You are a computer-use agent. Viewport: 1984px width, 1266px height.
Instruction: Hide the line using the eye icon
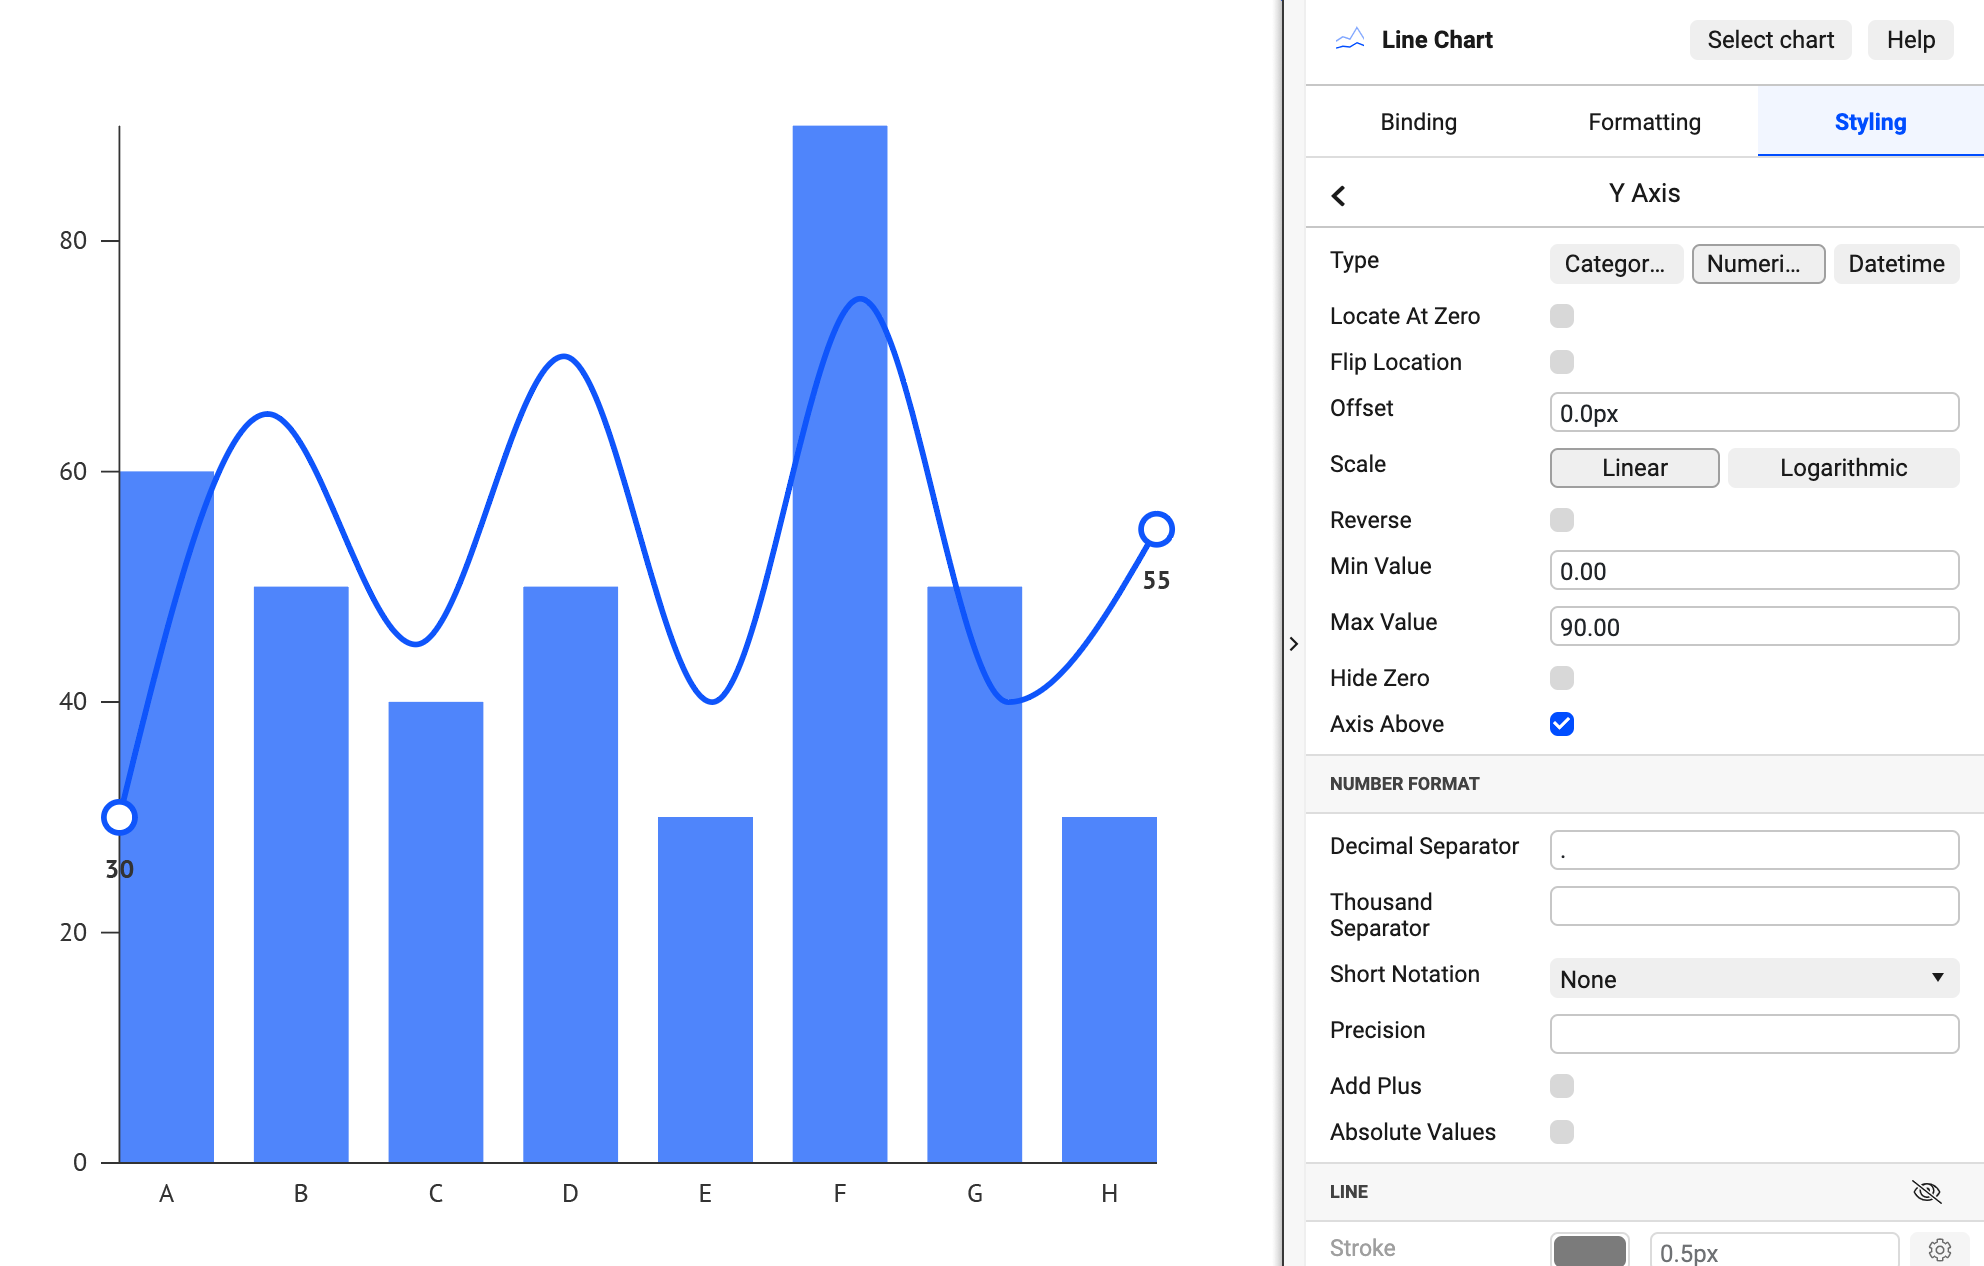pyautogui.click(x=1925, y=1191)
